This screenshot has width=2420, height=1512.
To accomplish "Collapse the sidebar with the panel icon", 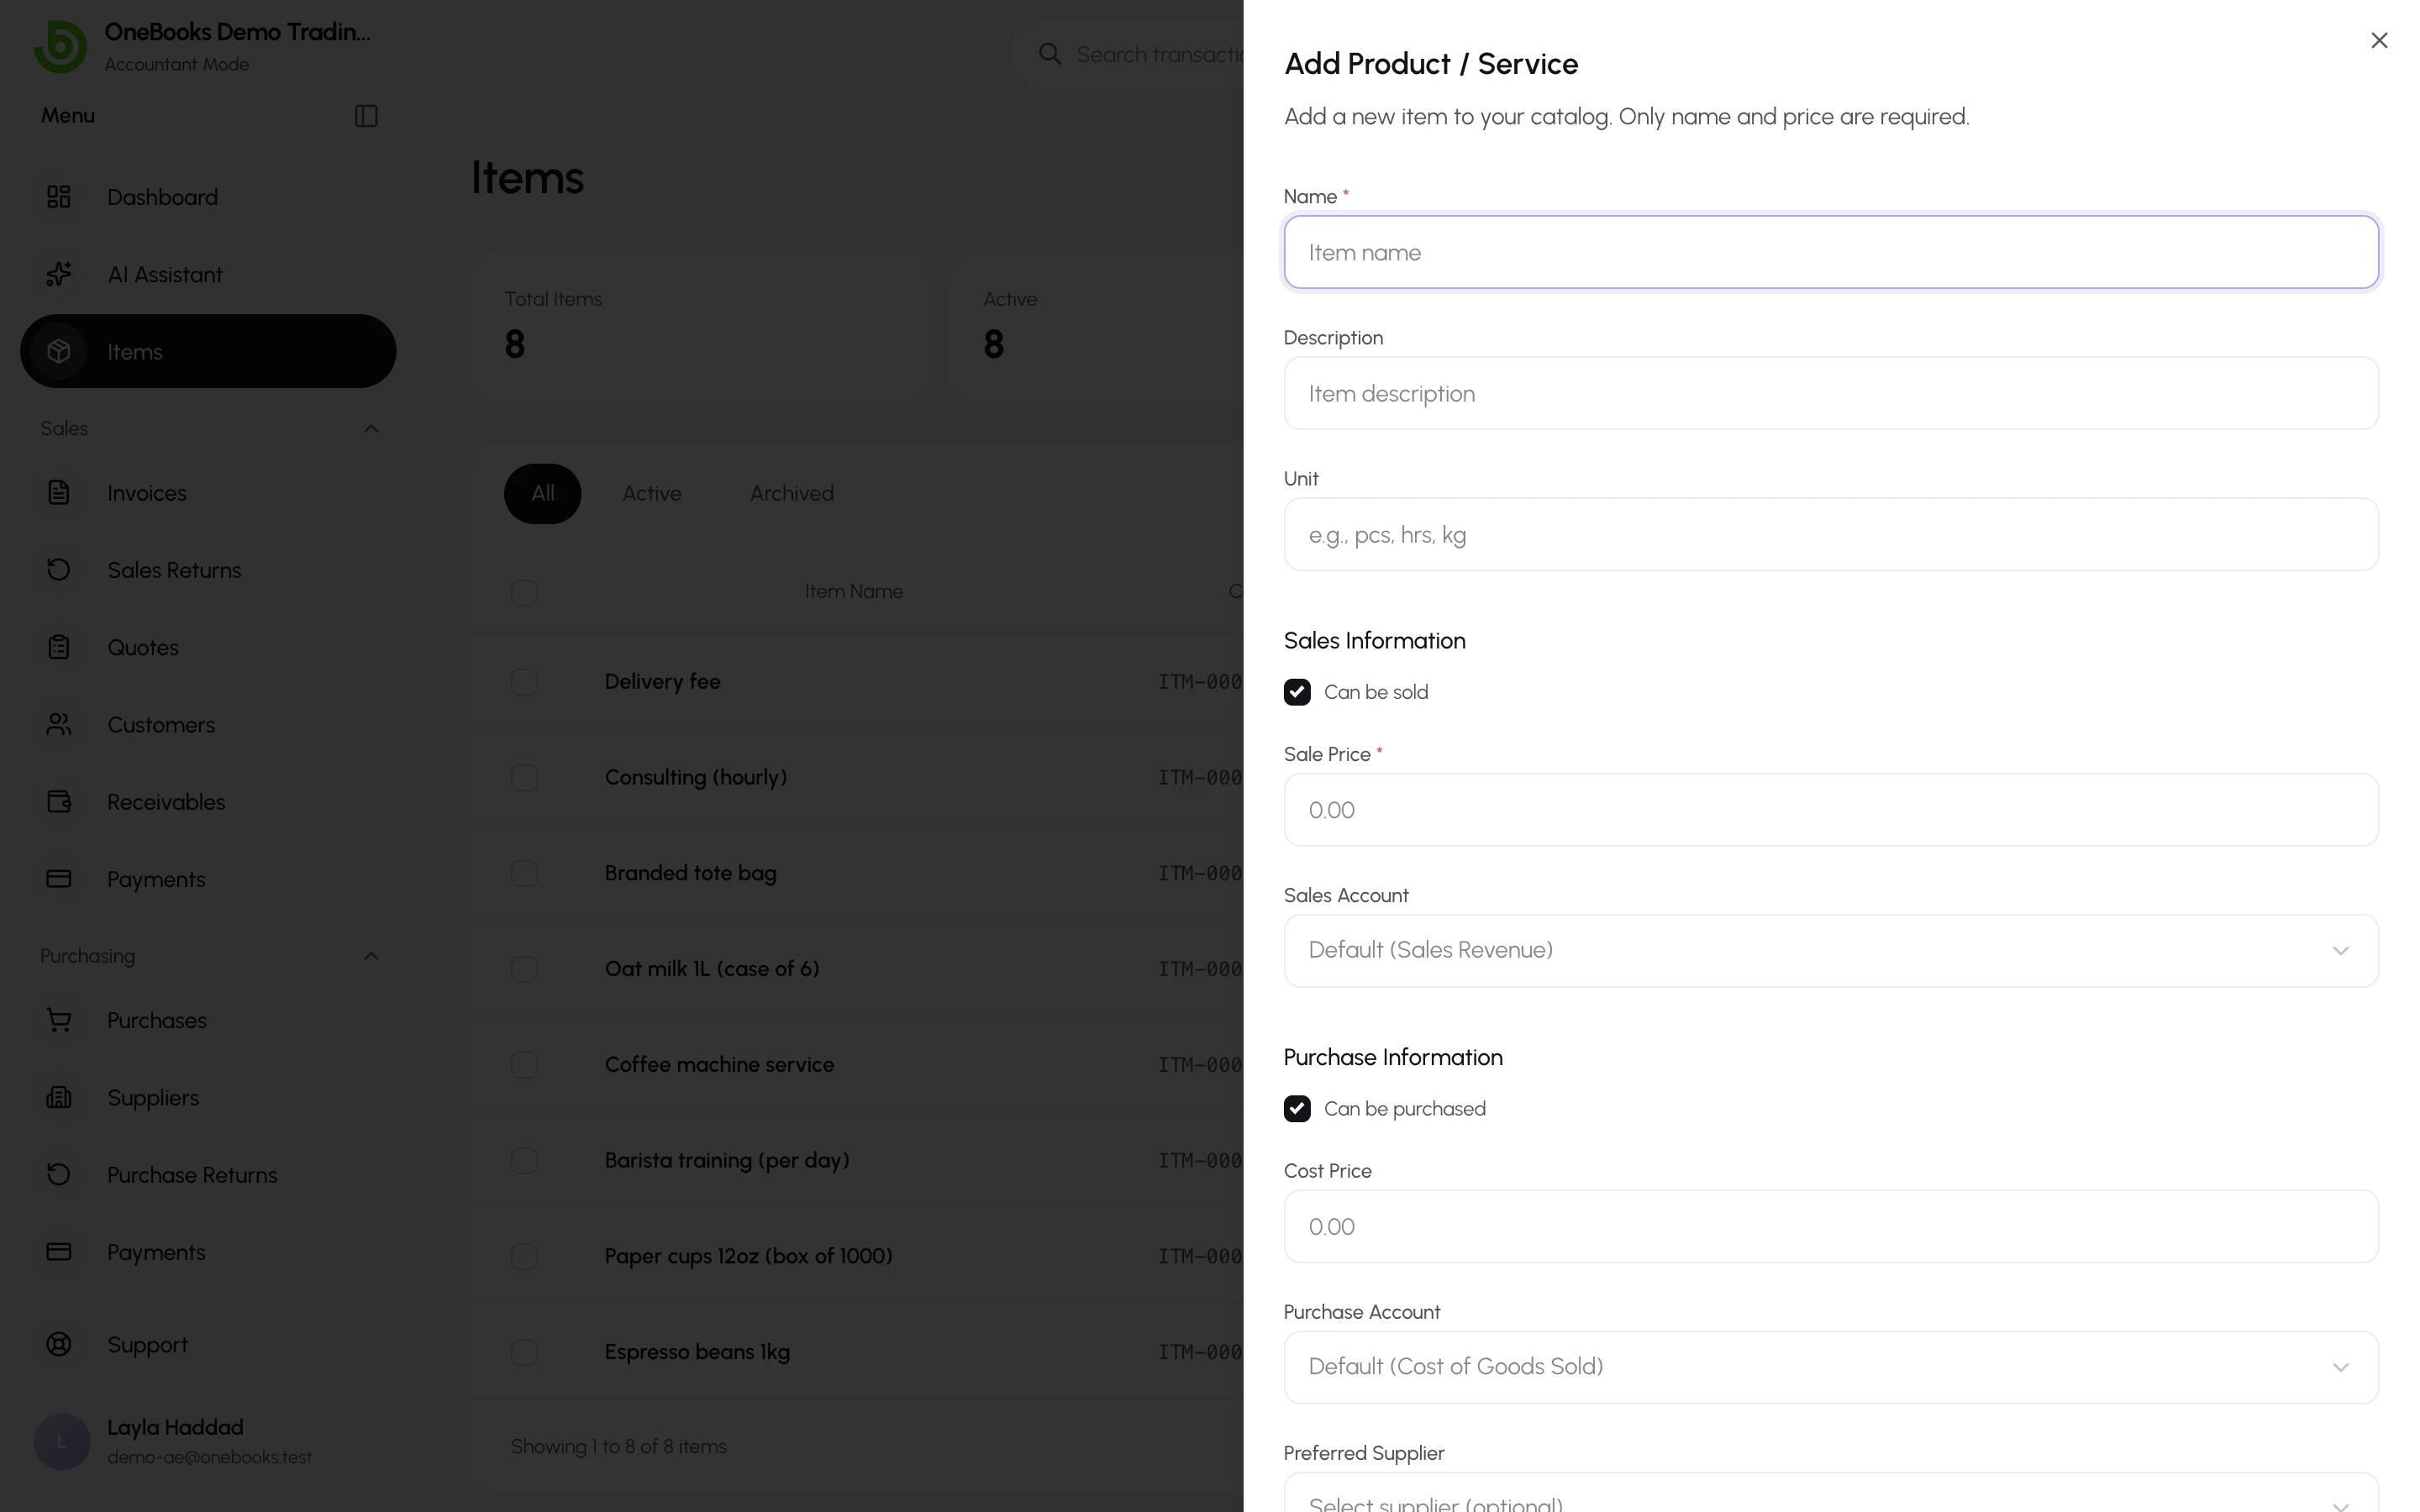I will [366, 116].
